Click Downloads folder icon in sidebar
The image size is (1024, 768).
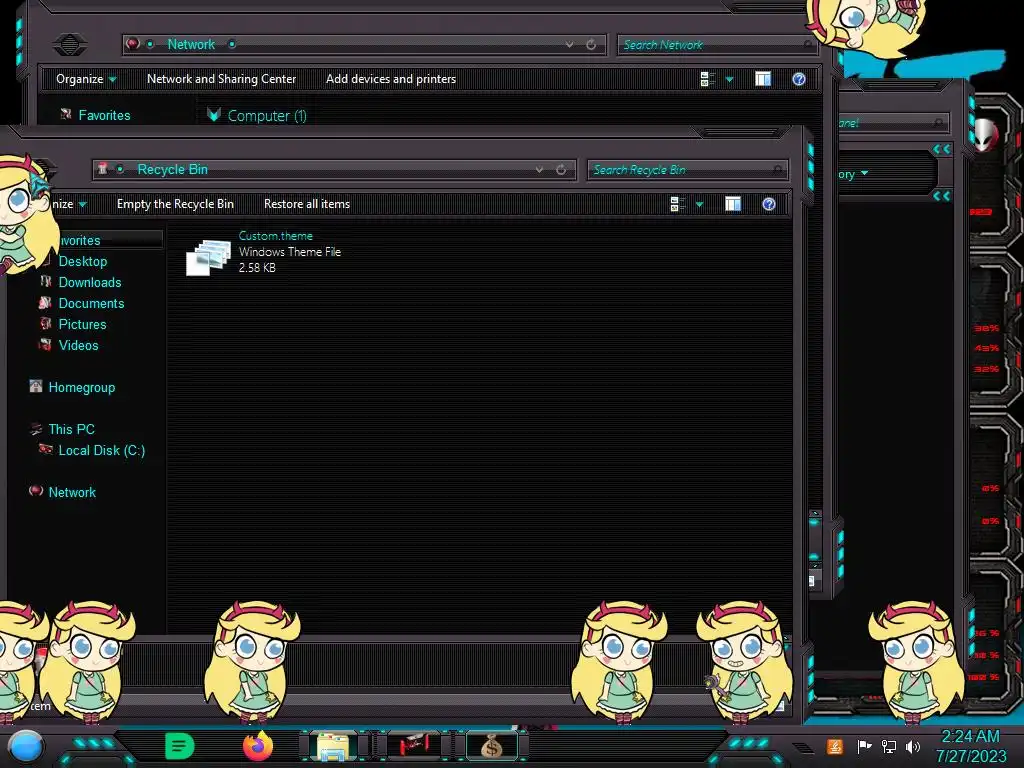[x=45, y=281]
